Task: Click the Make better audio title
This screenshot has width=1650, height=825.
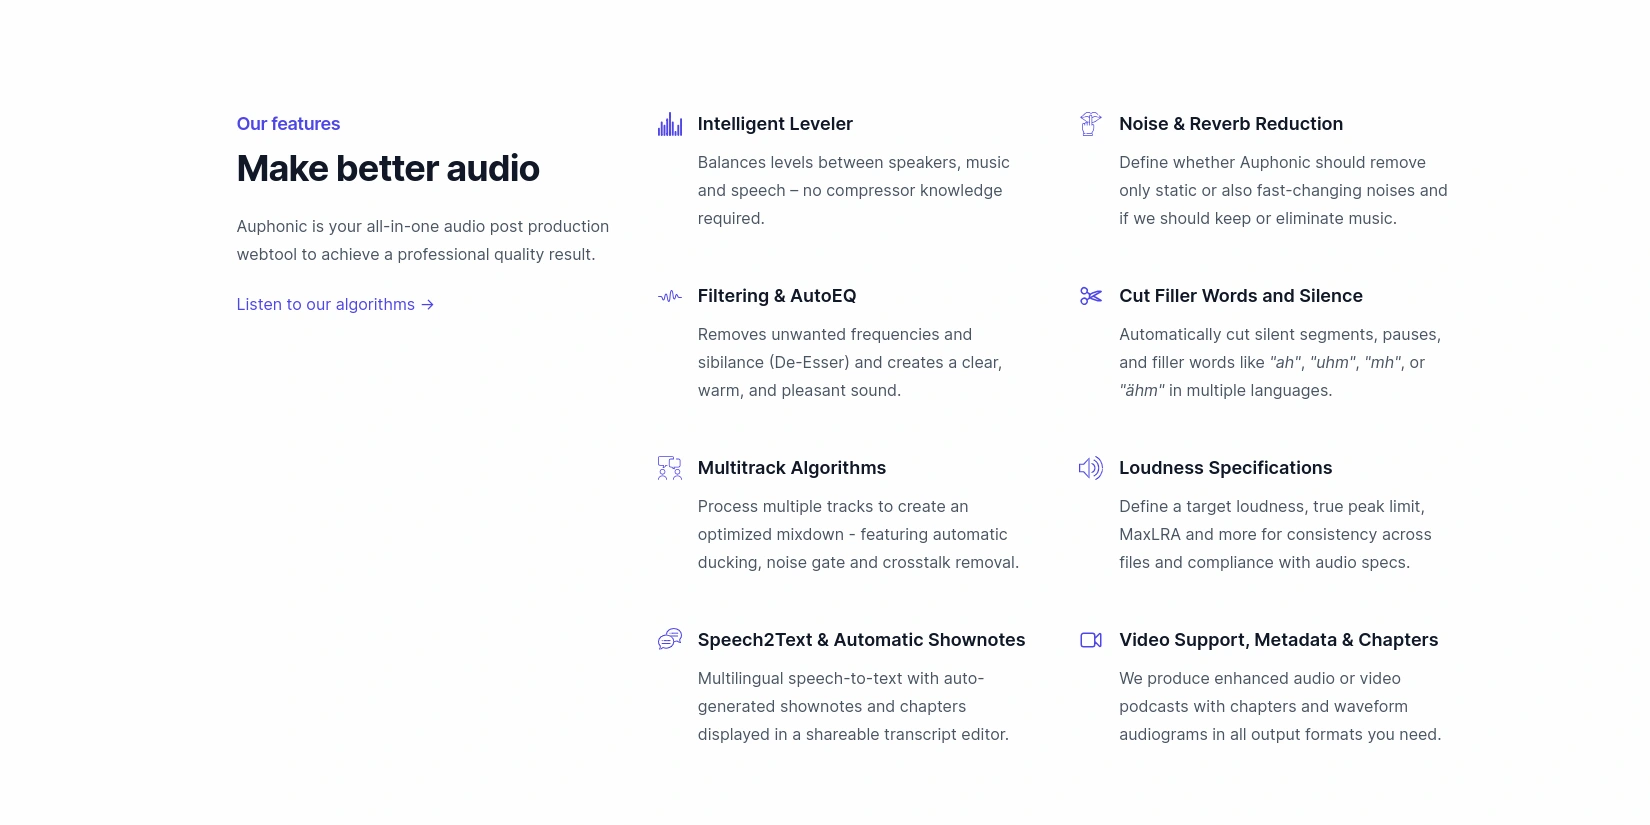Action: [x=388, y=169]
